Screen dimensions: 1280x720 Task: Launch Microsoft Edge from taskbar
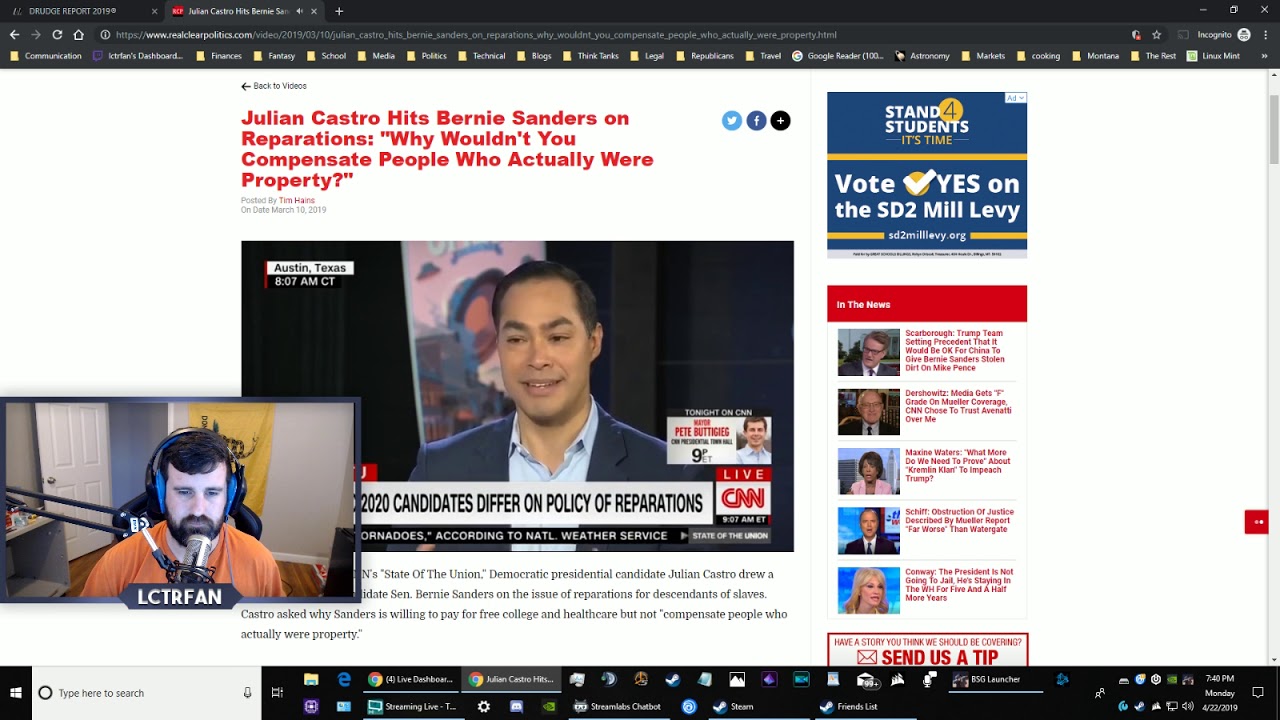click(344, 680)
